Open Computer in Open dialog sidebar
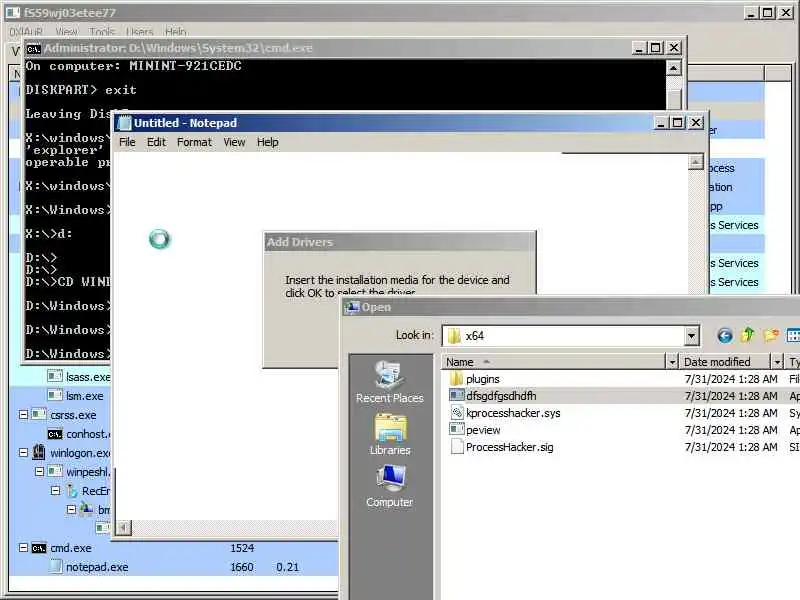 coord(390,486)
